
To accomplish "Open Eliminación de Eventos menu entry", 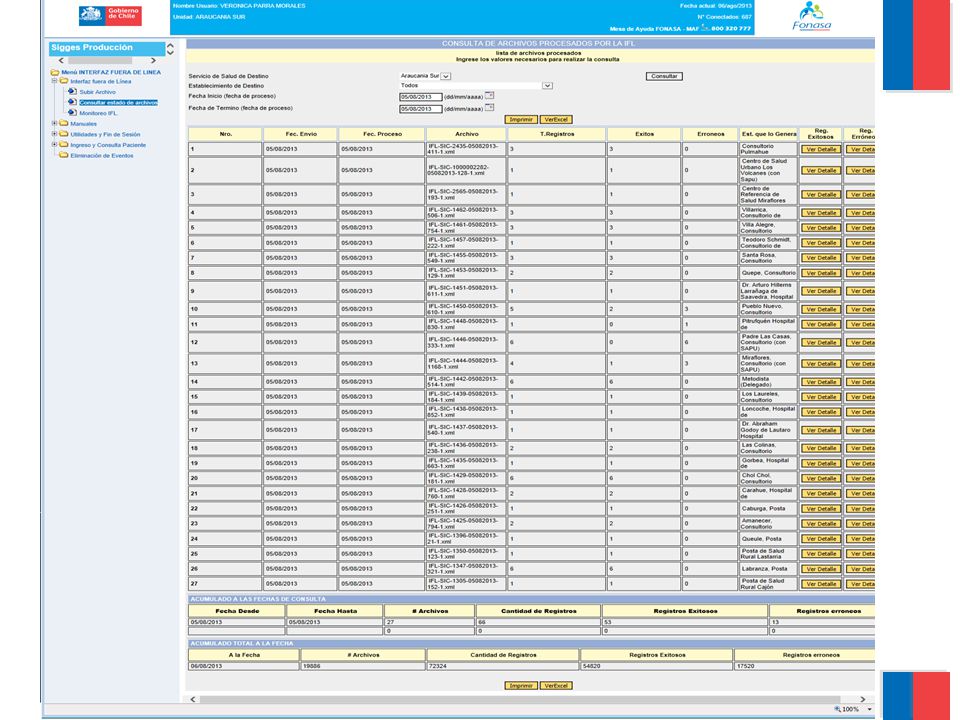I will (x=102, y=156).
